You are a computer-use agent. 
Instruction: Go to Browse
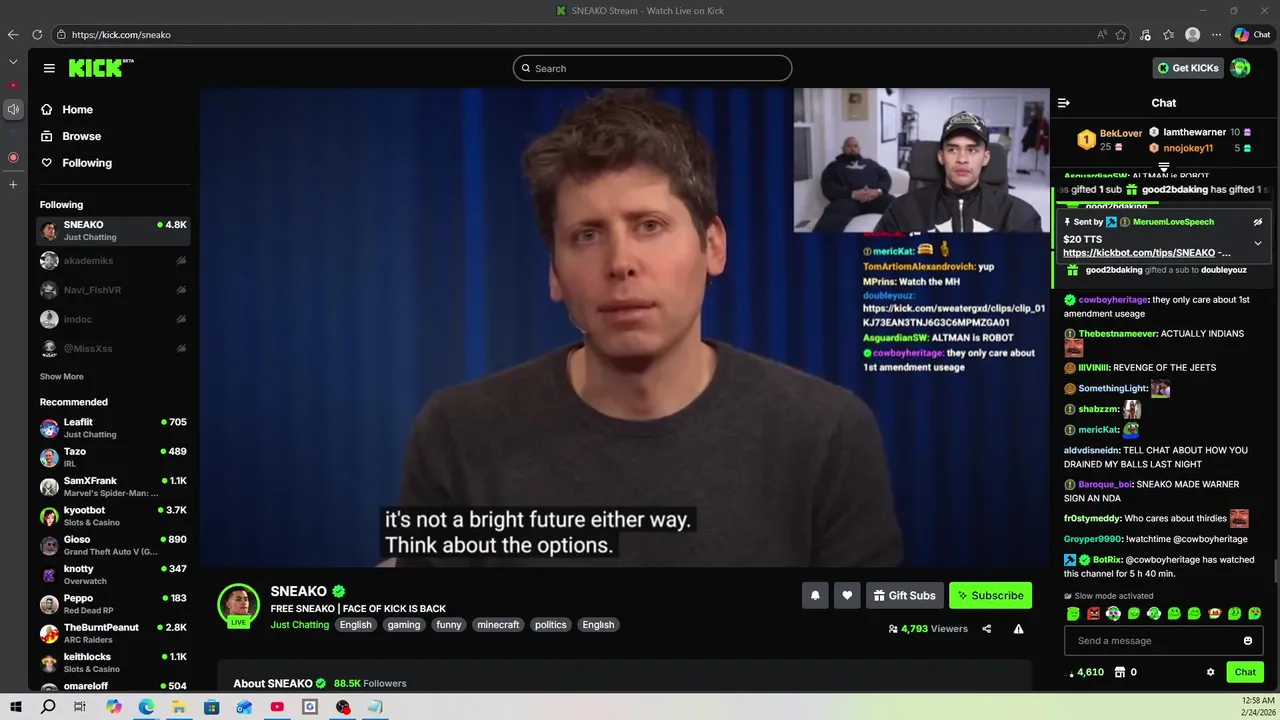[81, 136]
